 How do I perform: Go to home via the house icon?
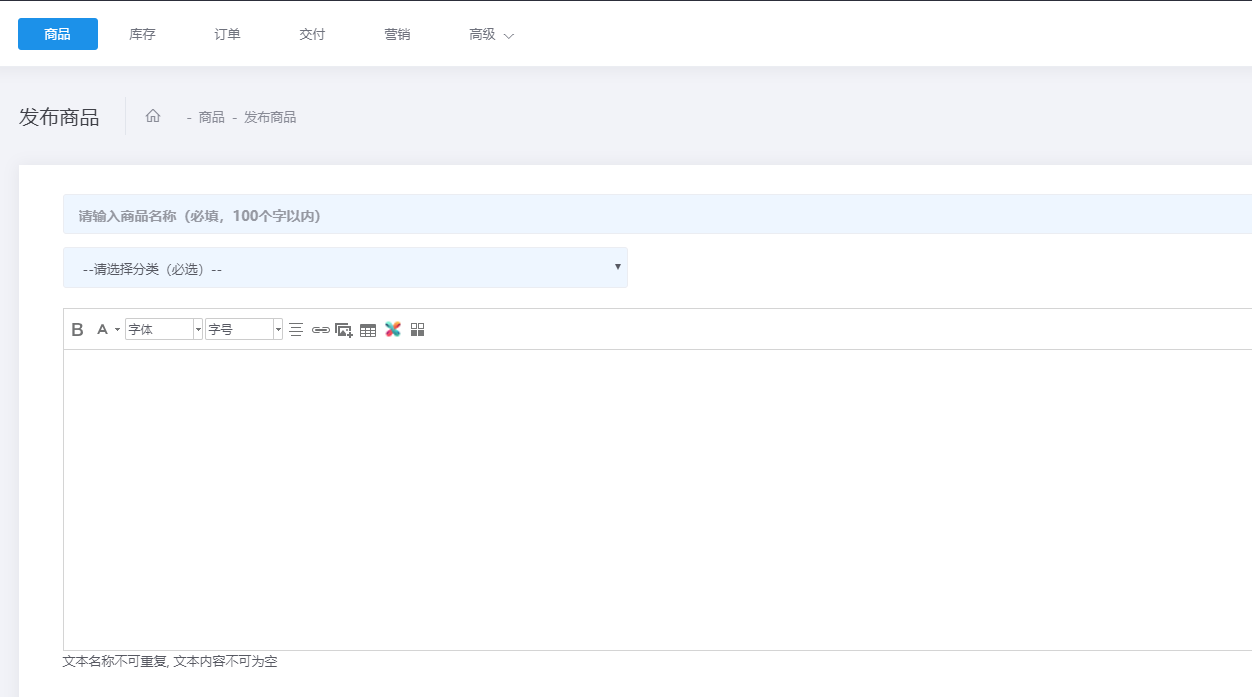(x=153, y=116)
